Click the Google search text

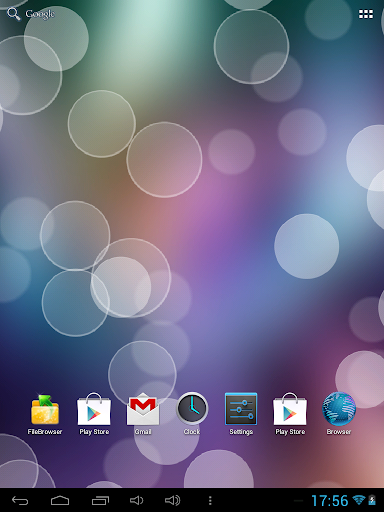(x=40, y=14)
